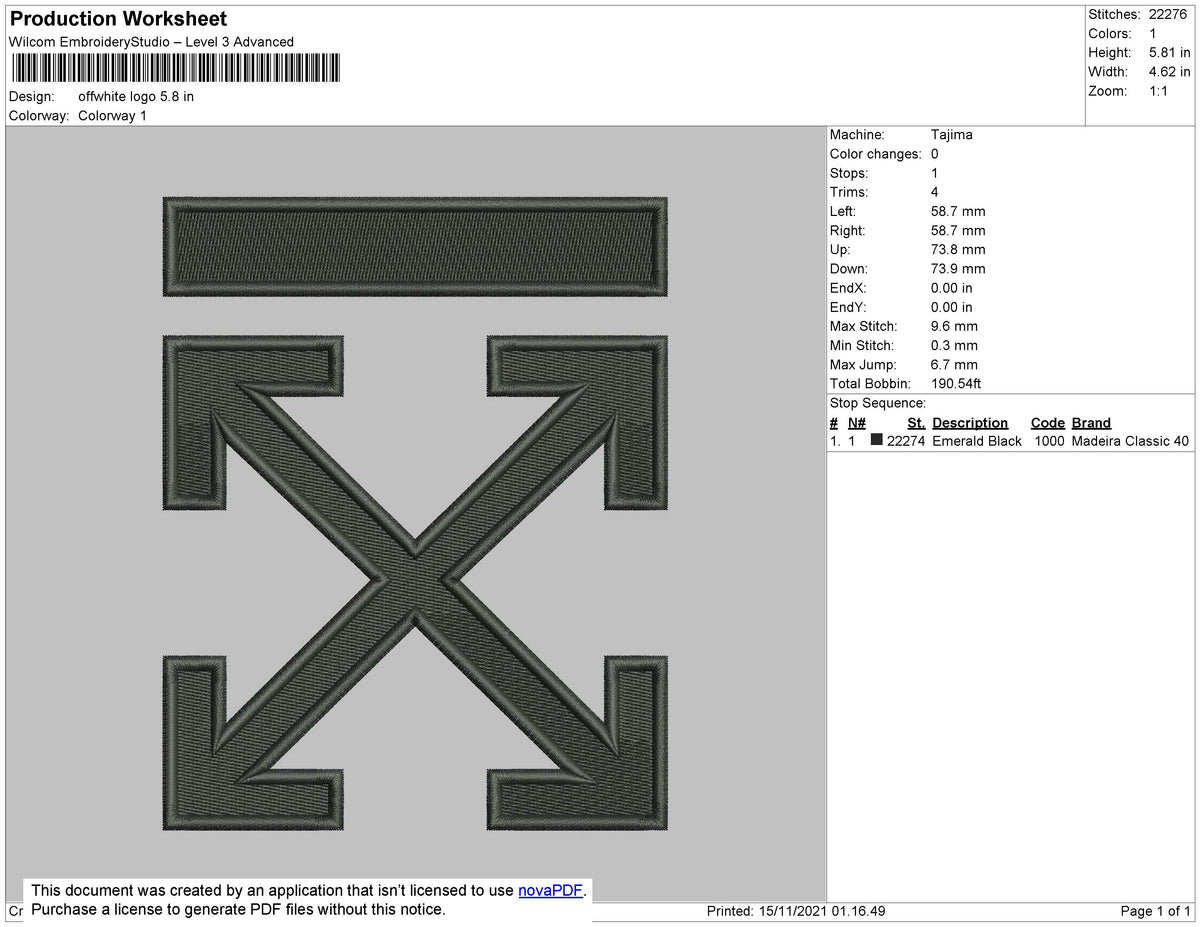Select the "Stop Sequence:" heading
Screen dimensions: 1200x927
(x=878, y=402)
